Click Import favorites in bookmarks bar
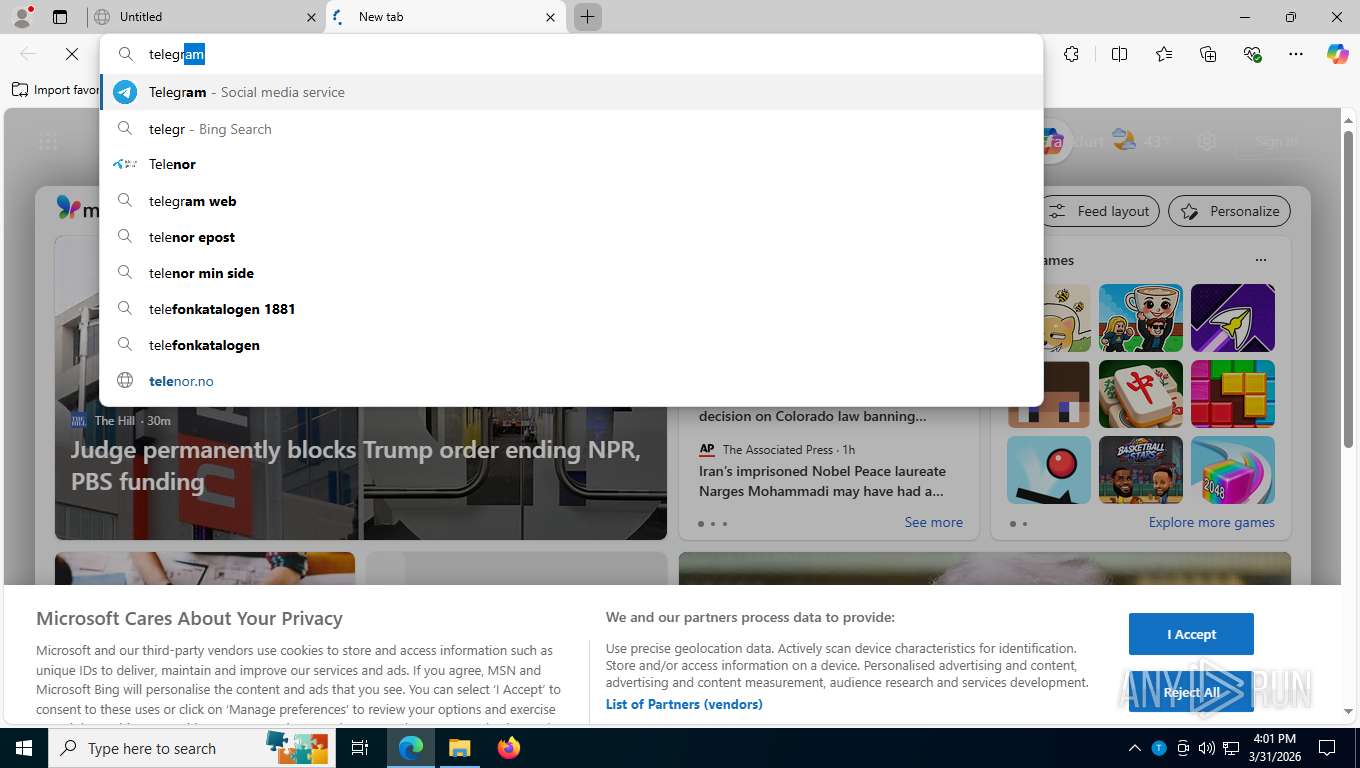The height and width of the screenshot is (768, 1360). [55, 90]
